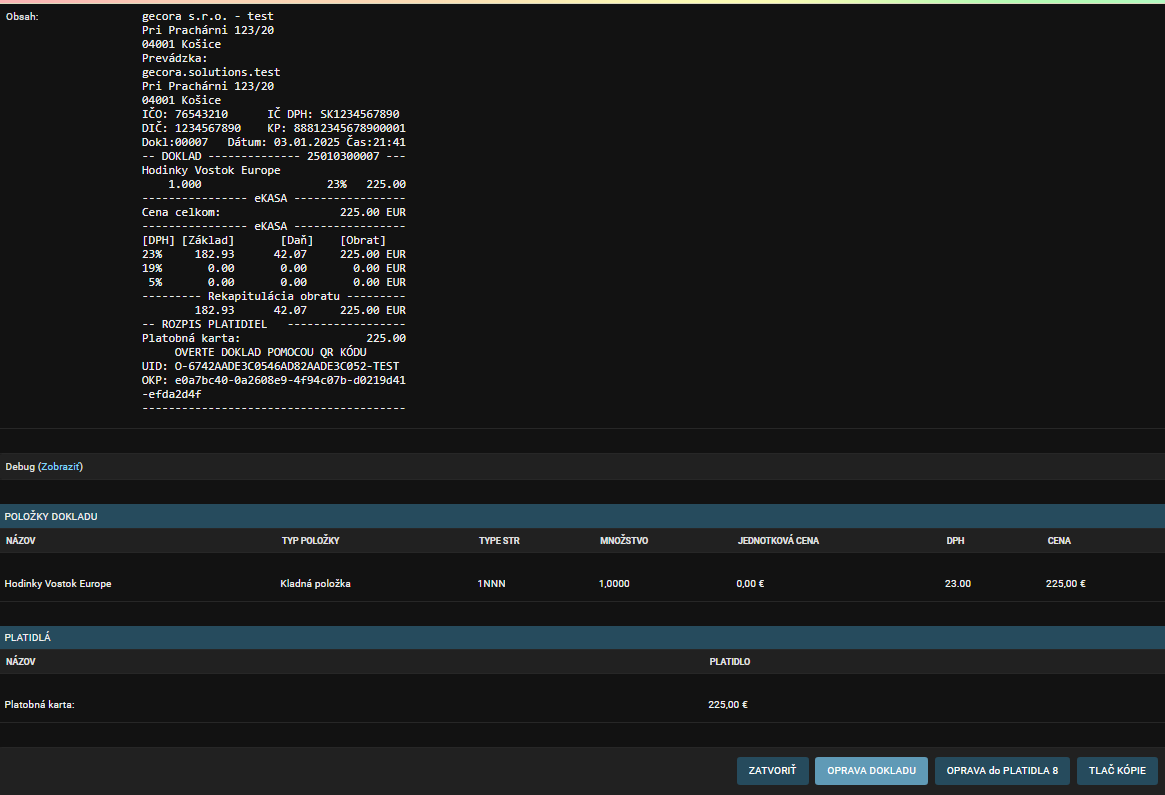Click the PLATIDLO column header

pos(730,662)
